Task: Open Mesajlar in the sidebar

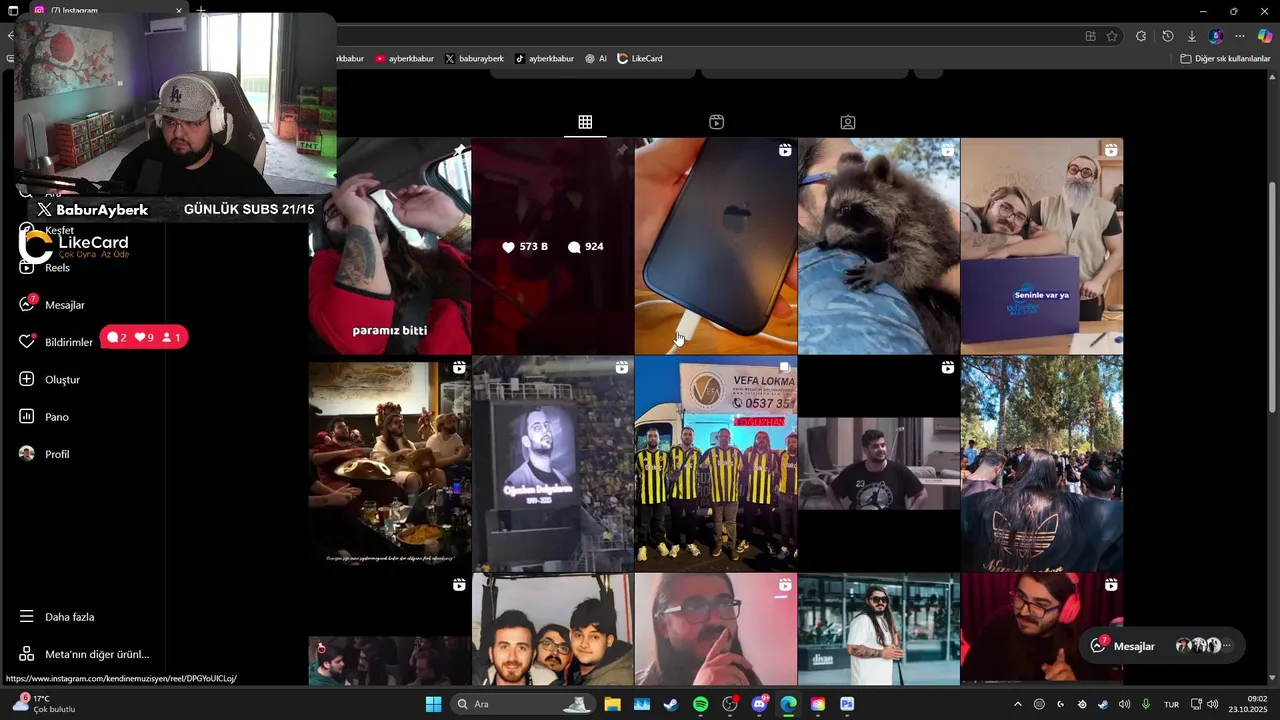Action: [x=64, y=305]
